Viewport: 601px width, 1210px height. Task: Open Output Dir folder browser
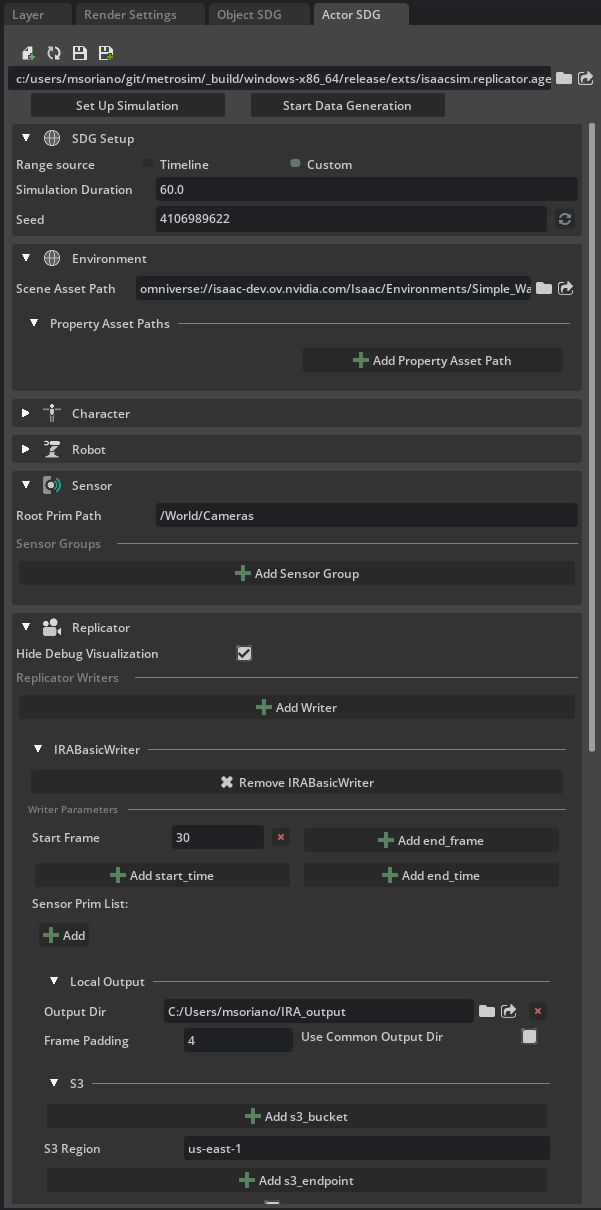click(486, 1011)
